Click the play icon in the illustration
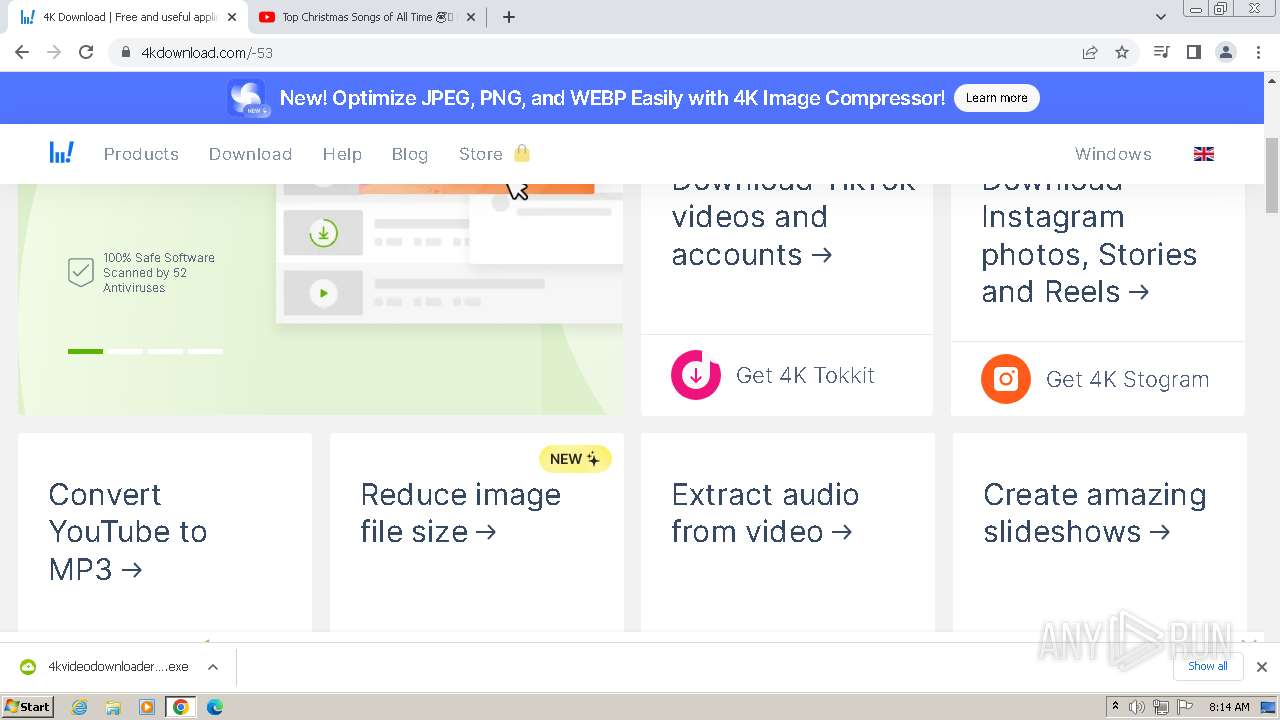Image resolution: width=1280 pixels, height=720 pixels. (x=323, y=293)
